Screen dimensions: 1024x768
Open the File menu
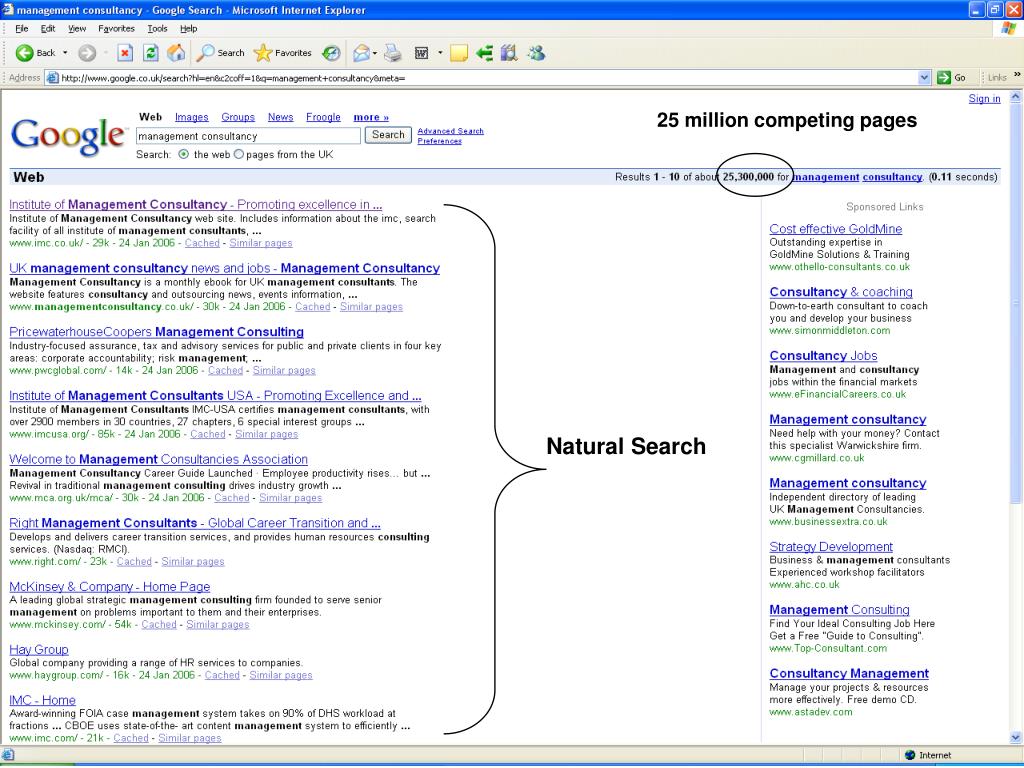pos(22,29)
